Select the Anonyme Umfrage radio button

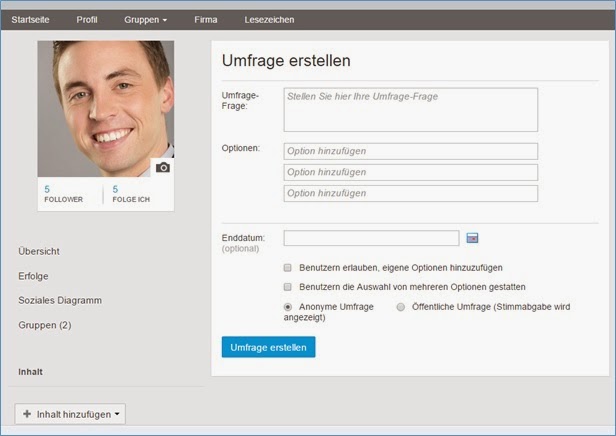pyautogui.click(x=288, y=307)
